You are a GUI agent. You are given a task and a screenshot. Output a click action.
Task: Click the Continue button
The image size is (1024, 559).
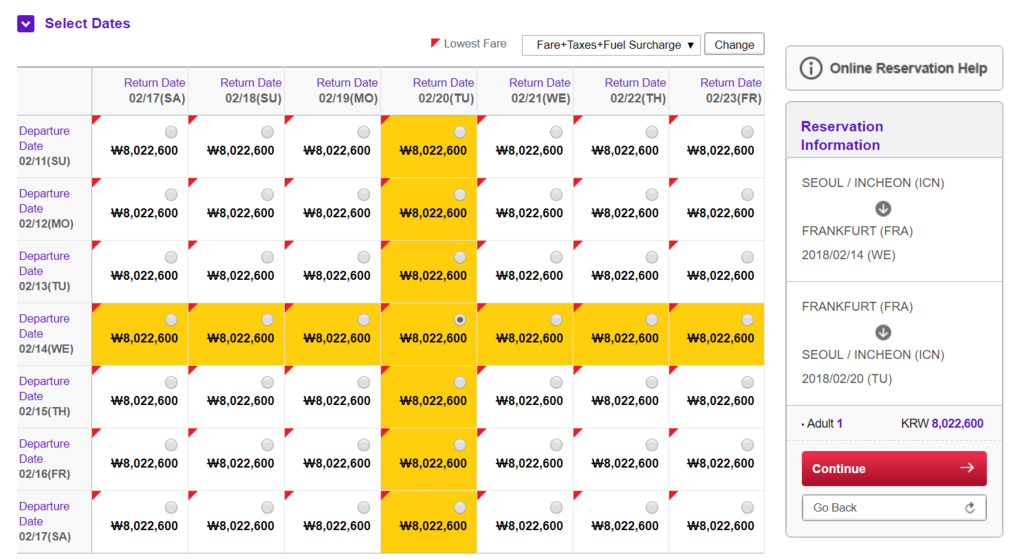pyautogui.click(x=894, y=468)
